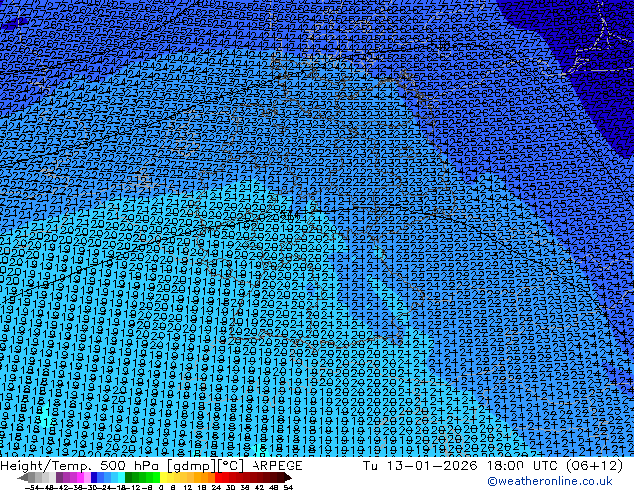This screenshot has width=634, height=490.
Task: Click the '54' value at legend's right end
Action: [288, 487]
